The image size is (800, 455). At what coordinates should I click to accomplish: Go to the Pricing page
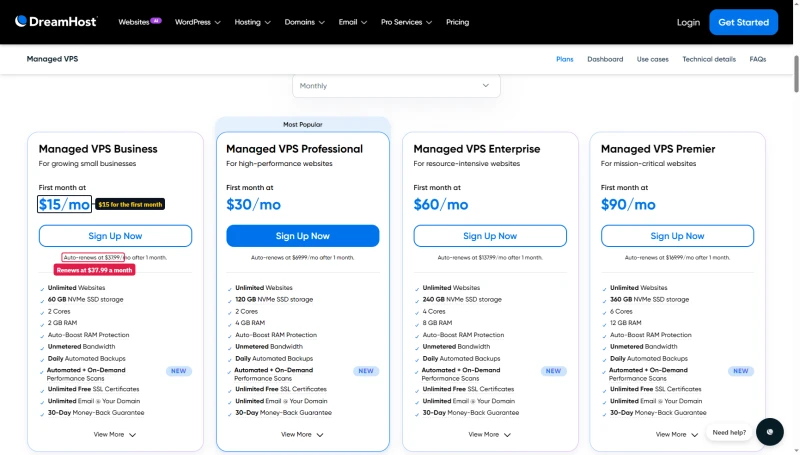tap(457, 22)
